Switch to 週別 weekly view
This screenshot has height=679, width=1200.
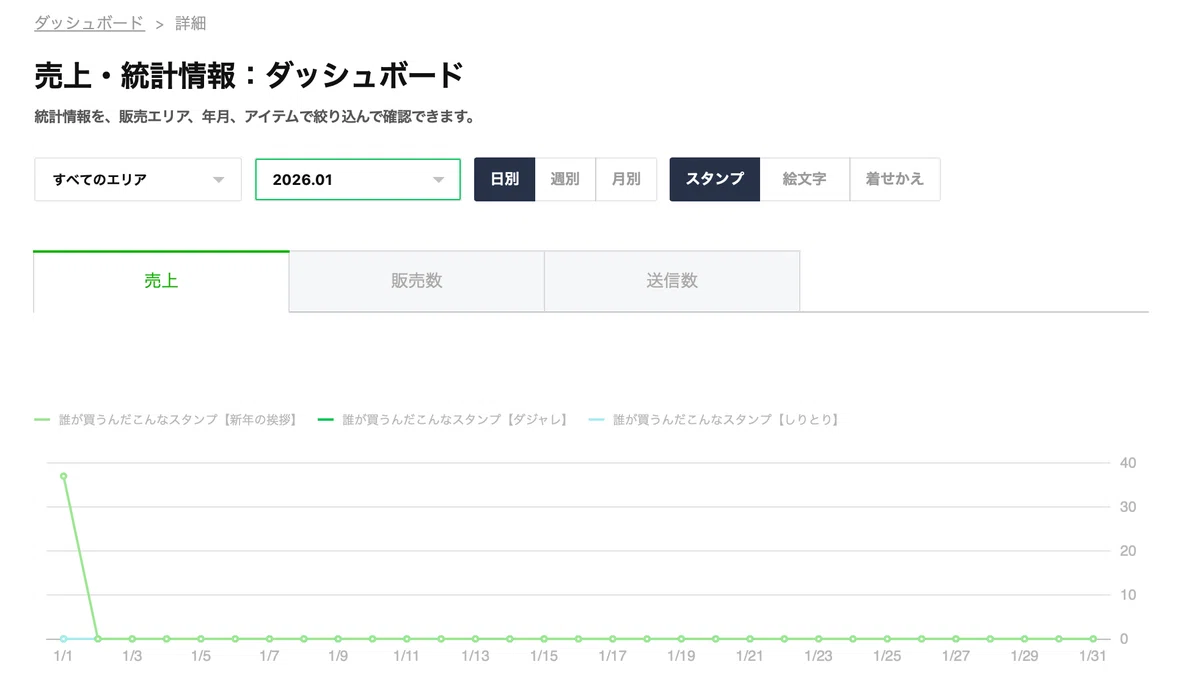pyautogui.click(x=566, y=179)
